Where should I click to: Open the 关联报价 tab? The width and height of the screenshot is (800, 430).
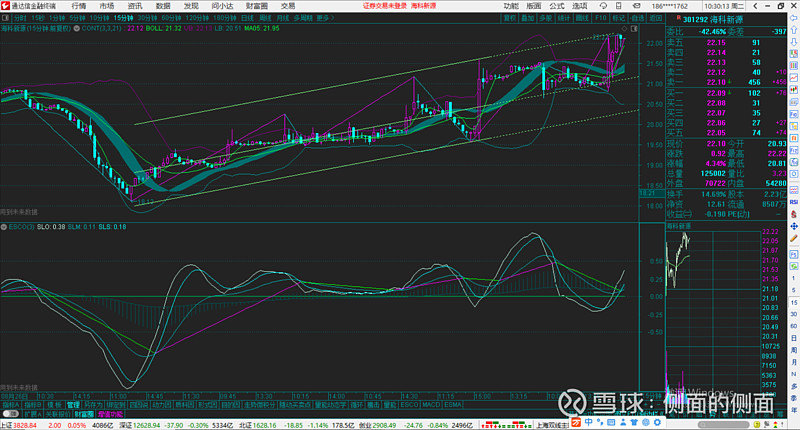(x=58, y=414)
